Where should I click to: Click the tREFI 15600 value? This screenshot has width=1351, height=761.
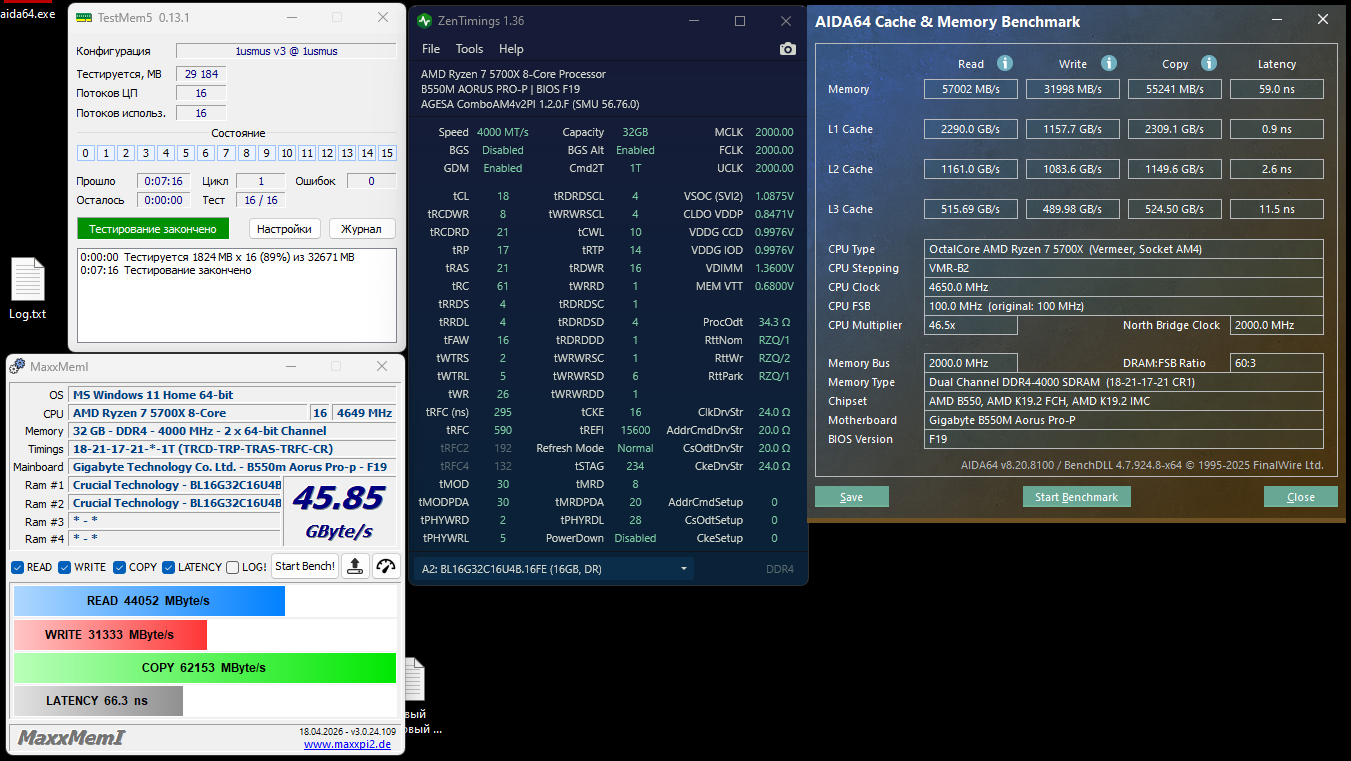636,430
